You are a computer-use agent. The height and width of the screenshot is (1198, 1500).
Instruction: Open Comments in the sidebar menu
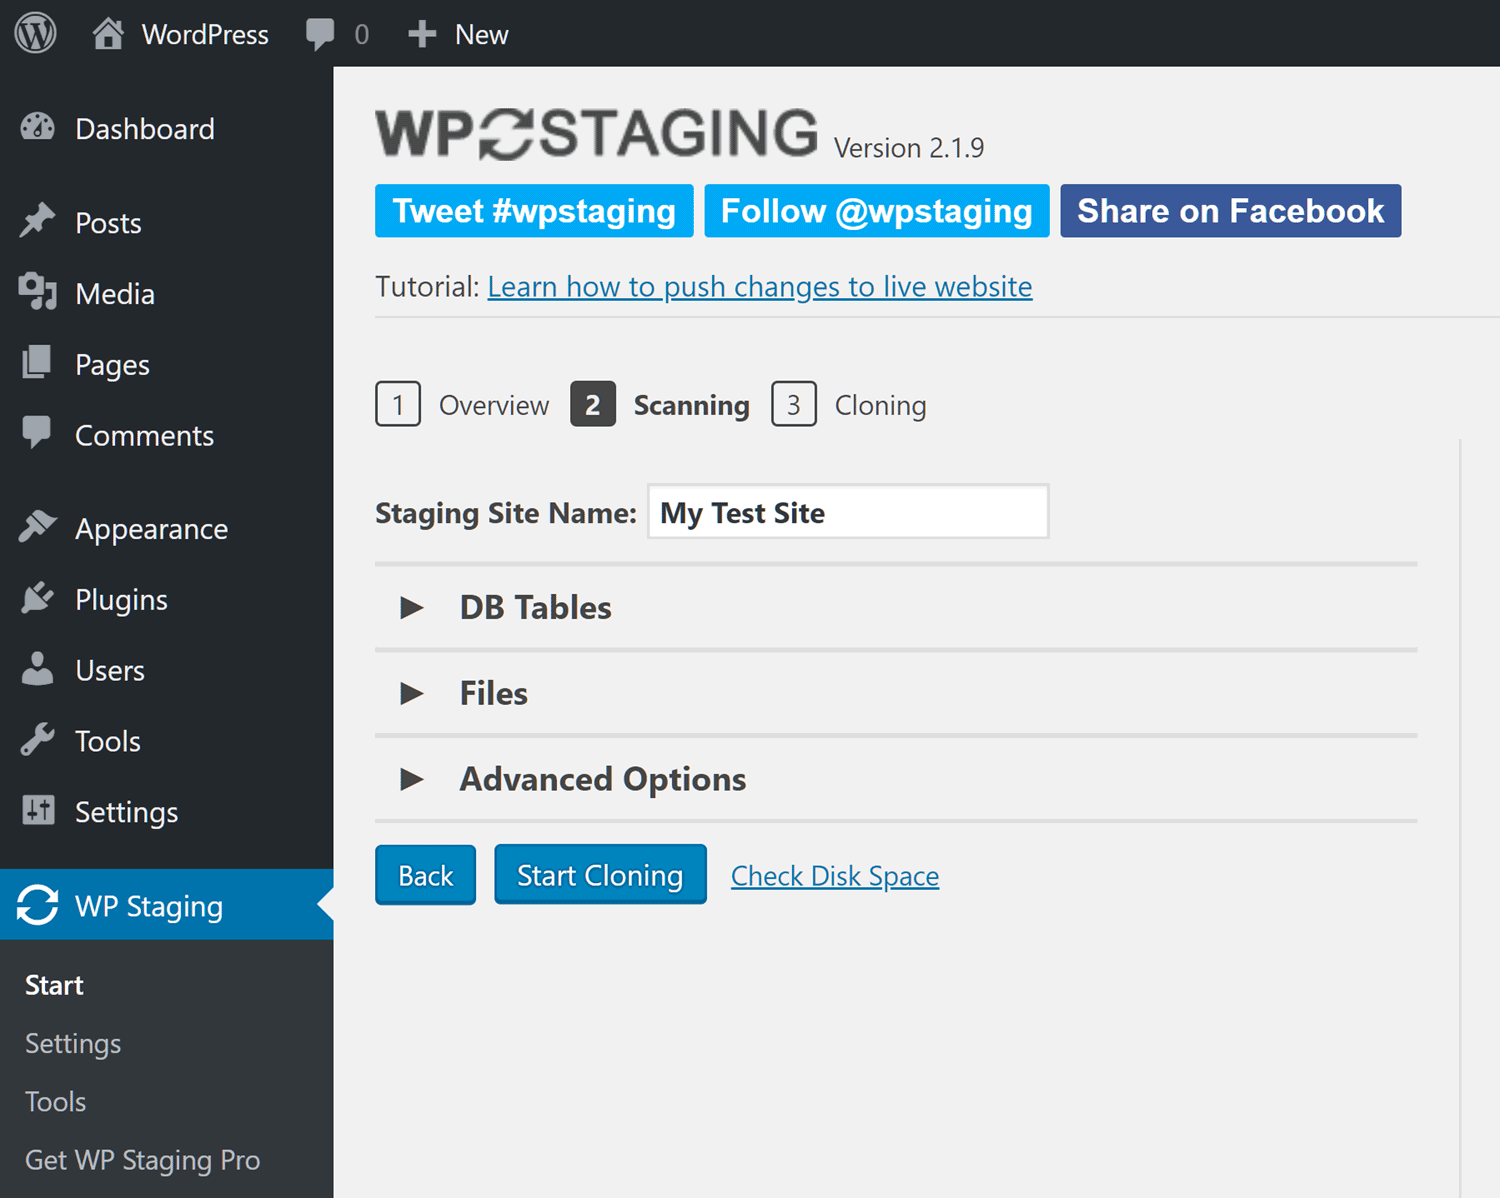(x=144, y=436)
